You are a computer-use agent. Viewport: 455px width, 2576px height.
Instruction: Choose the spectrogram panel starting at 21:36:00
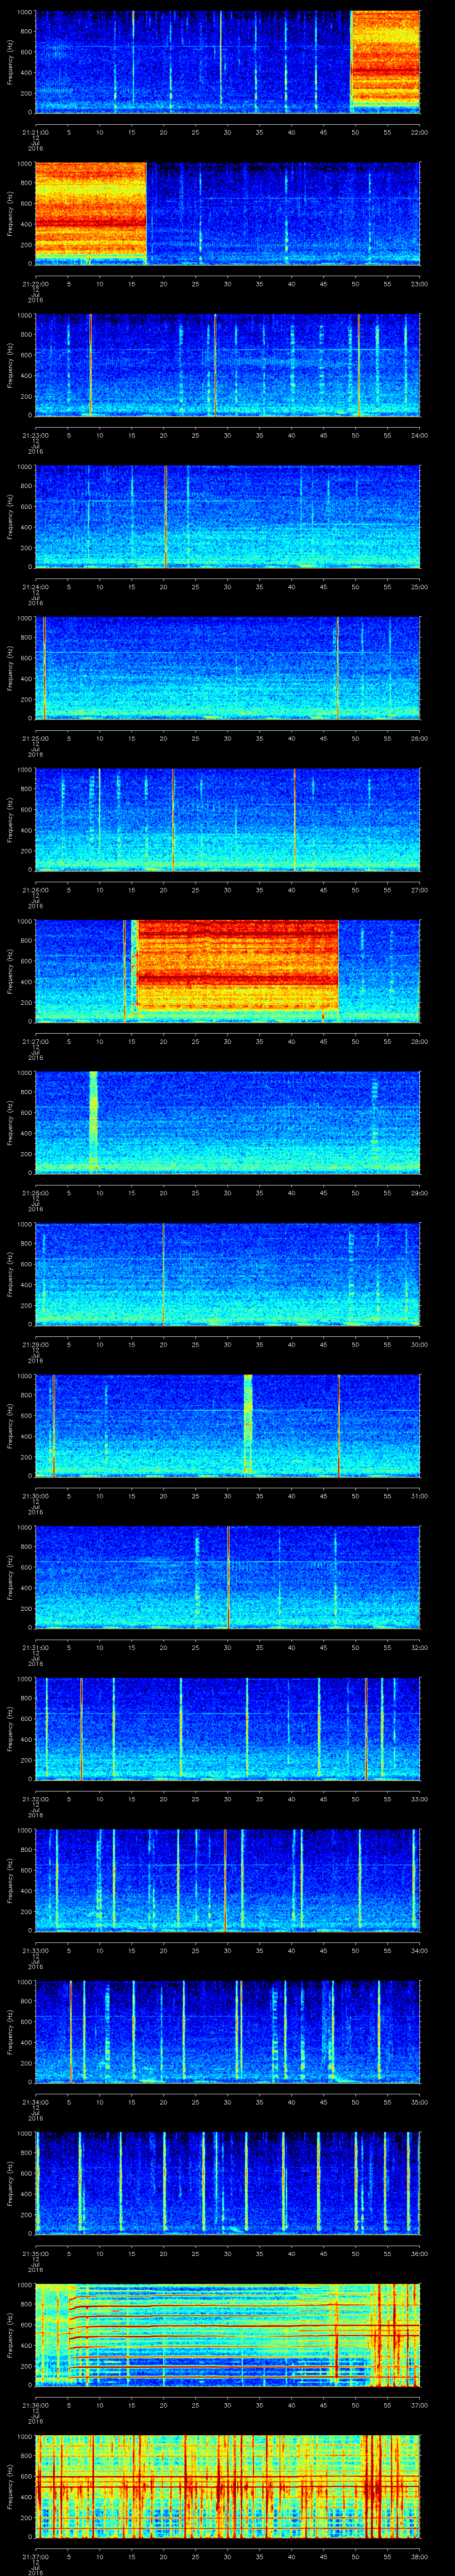(227, 2334)
